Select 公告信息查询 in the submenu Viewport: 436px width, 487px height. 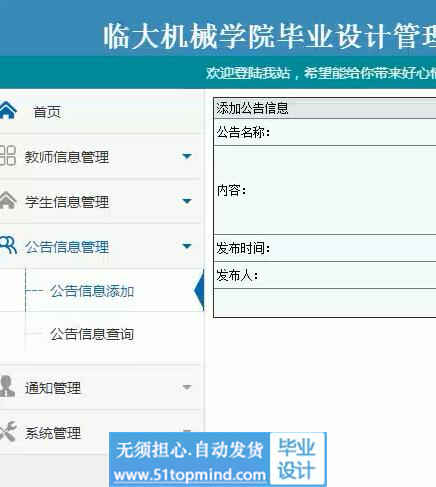92,334
